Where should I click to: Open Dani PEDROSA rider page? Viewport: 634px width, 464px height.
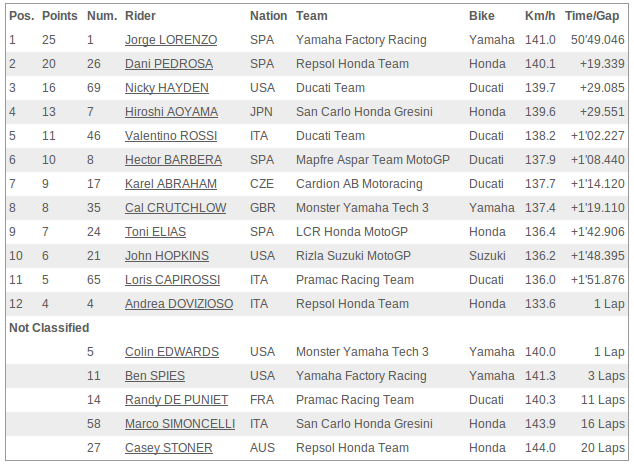169,64
